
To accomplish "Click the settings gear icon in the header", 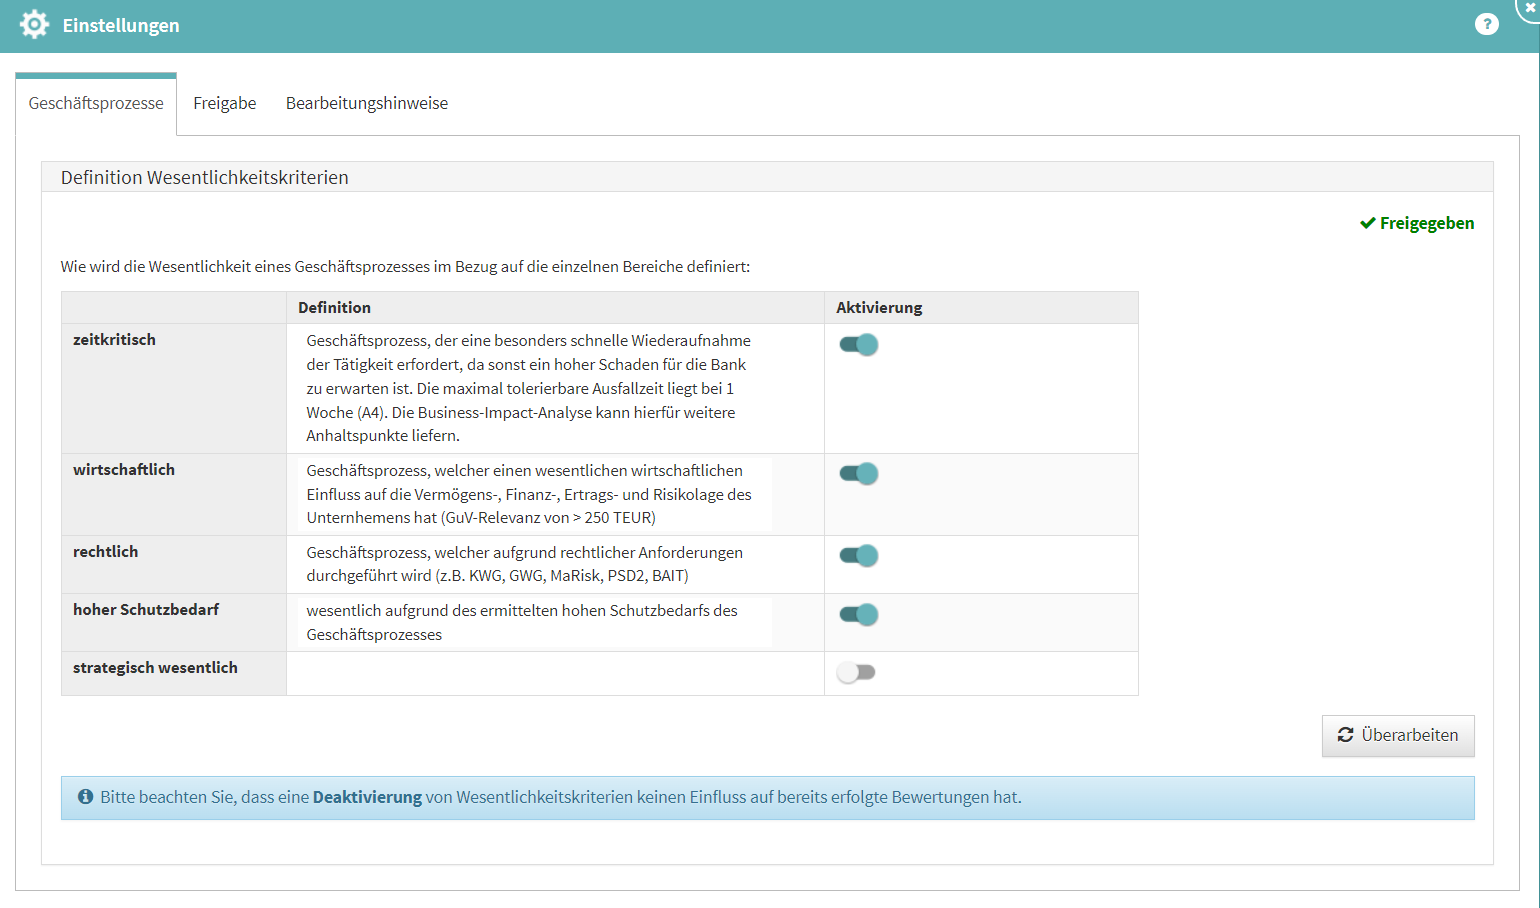I will tap(34, 25).
